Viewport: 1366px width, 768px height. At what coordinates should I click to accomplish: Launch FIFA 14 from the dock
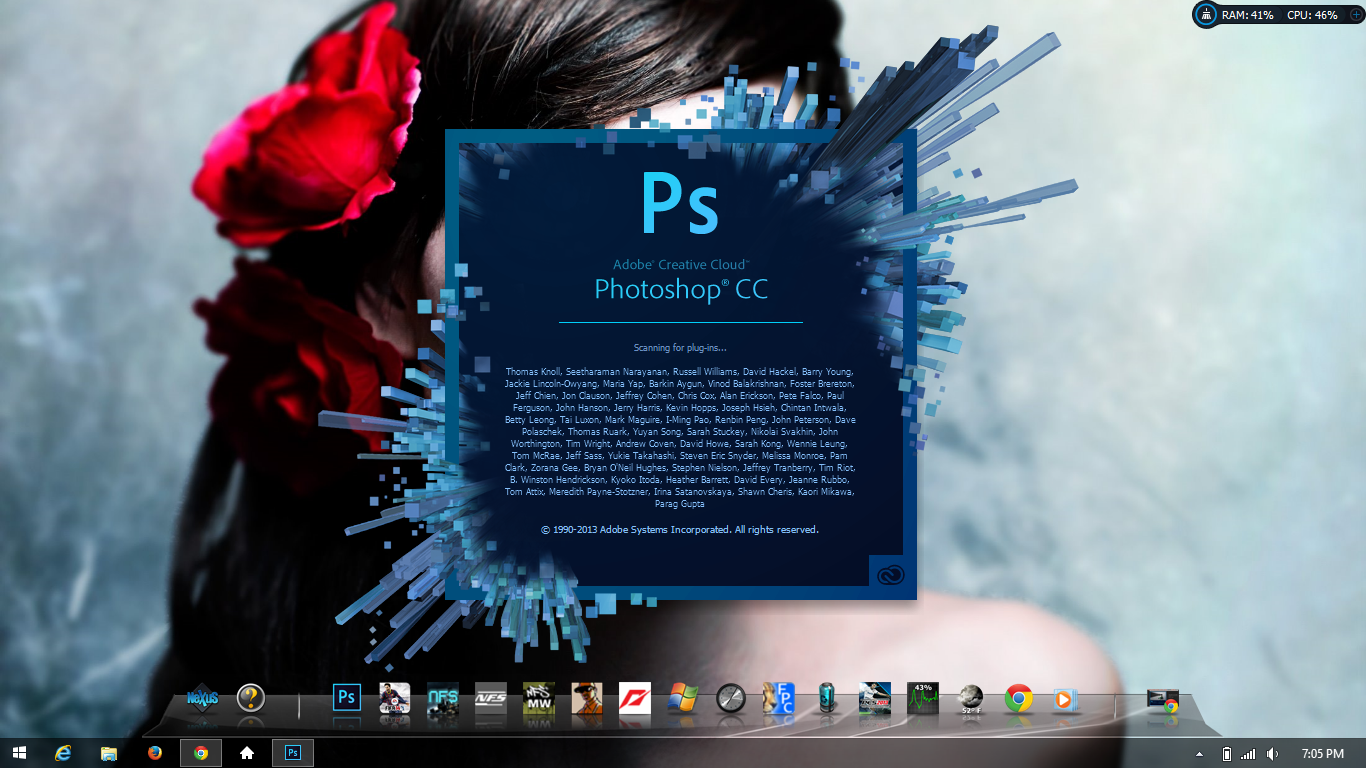tap(395, 697)
